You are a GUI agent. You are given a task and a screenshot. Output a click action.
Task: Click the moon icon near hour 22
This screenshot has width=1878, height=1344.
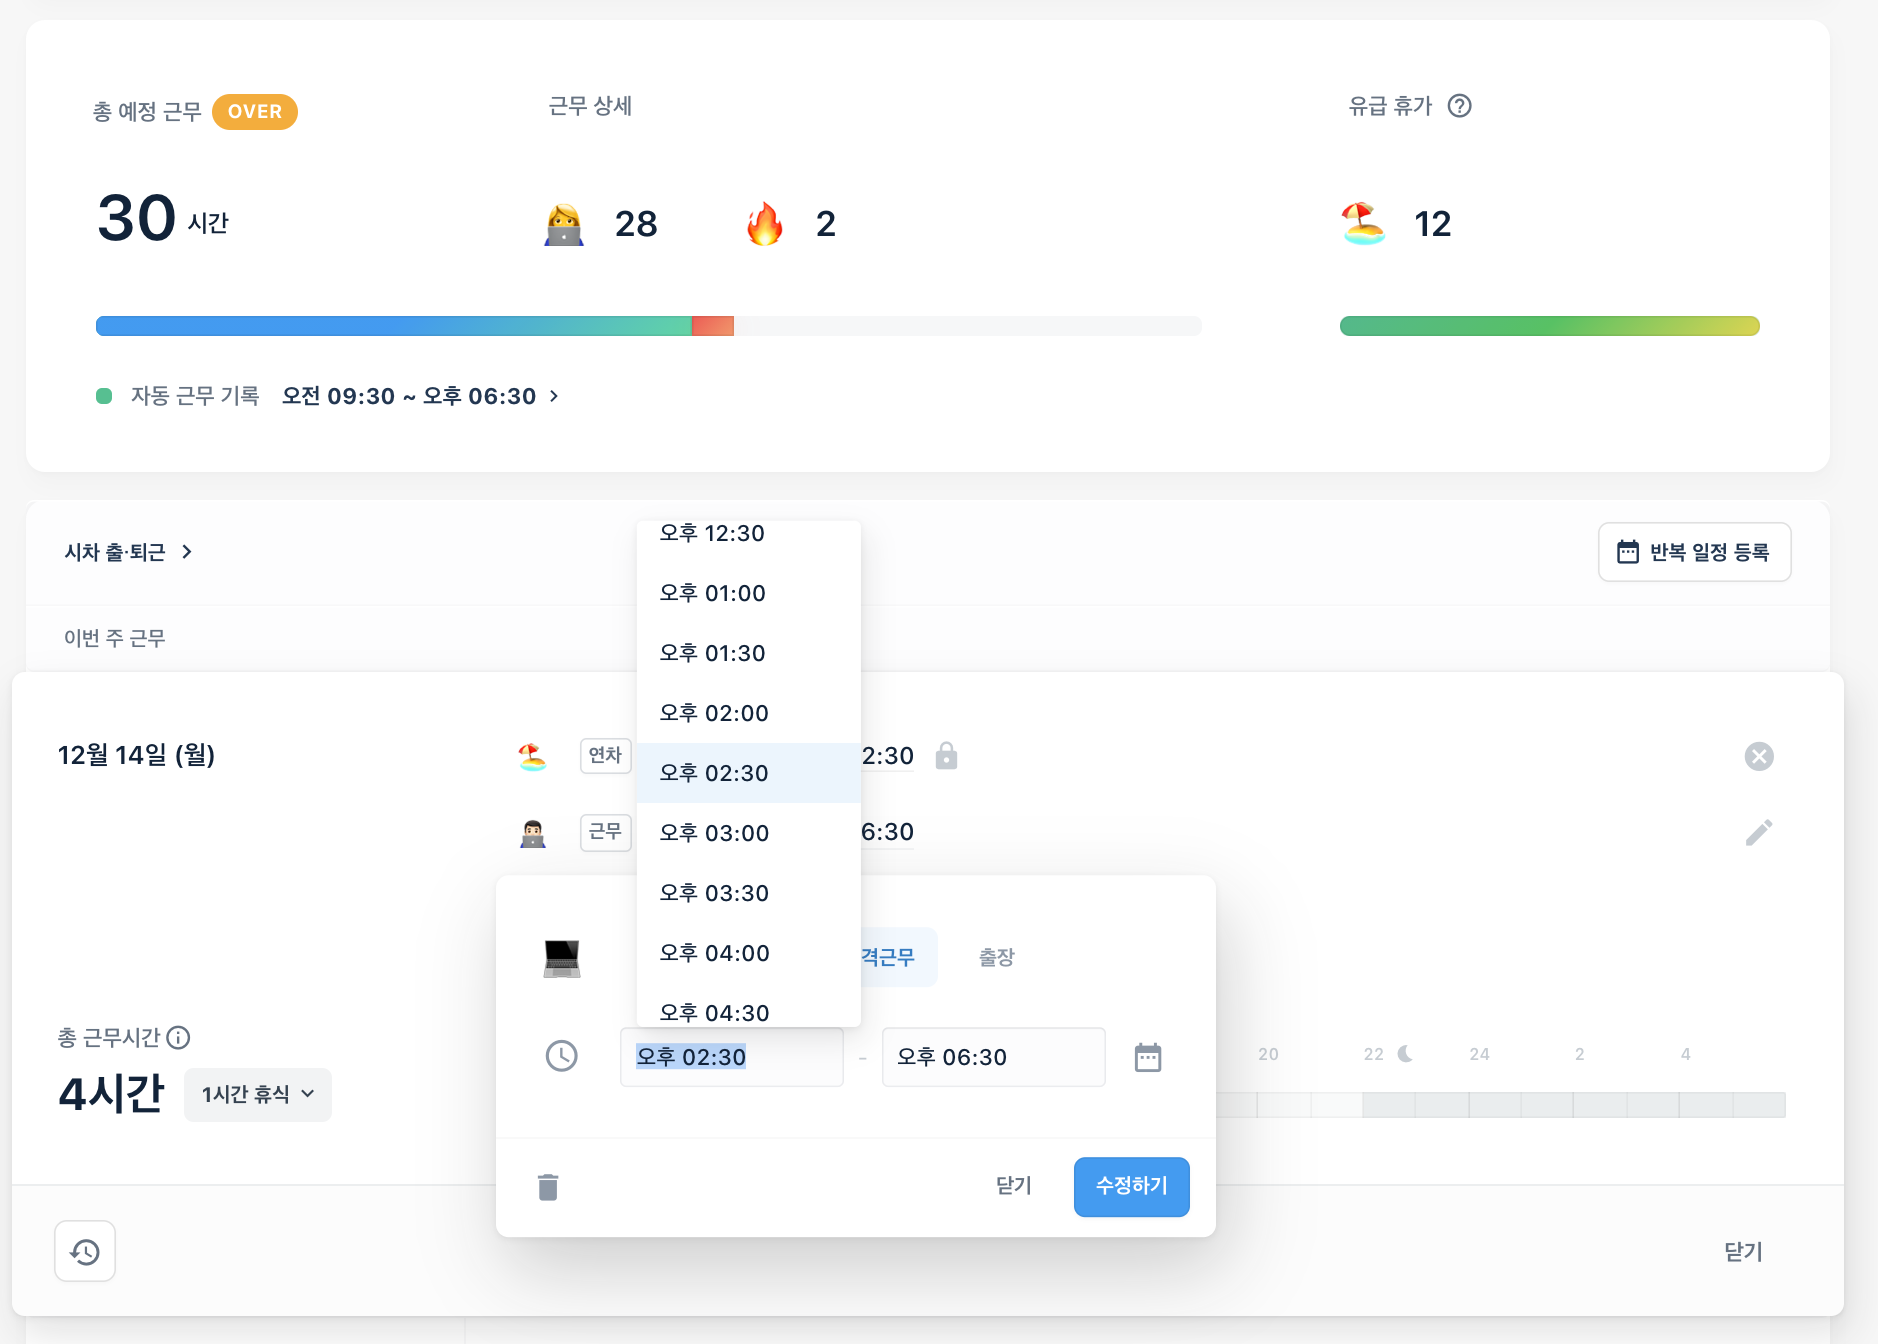(x=1404, y=1054)
